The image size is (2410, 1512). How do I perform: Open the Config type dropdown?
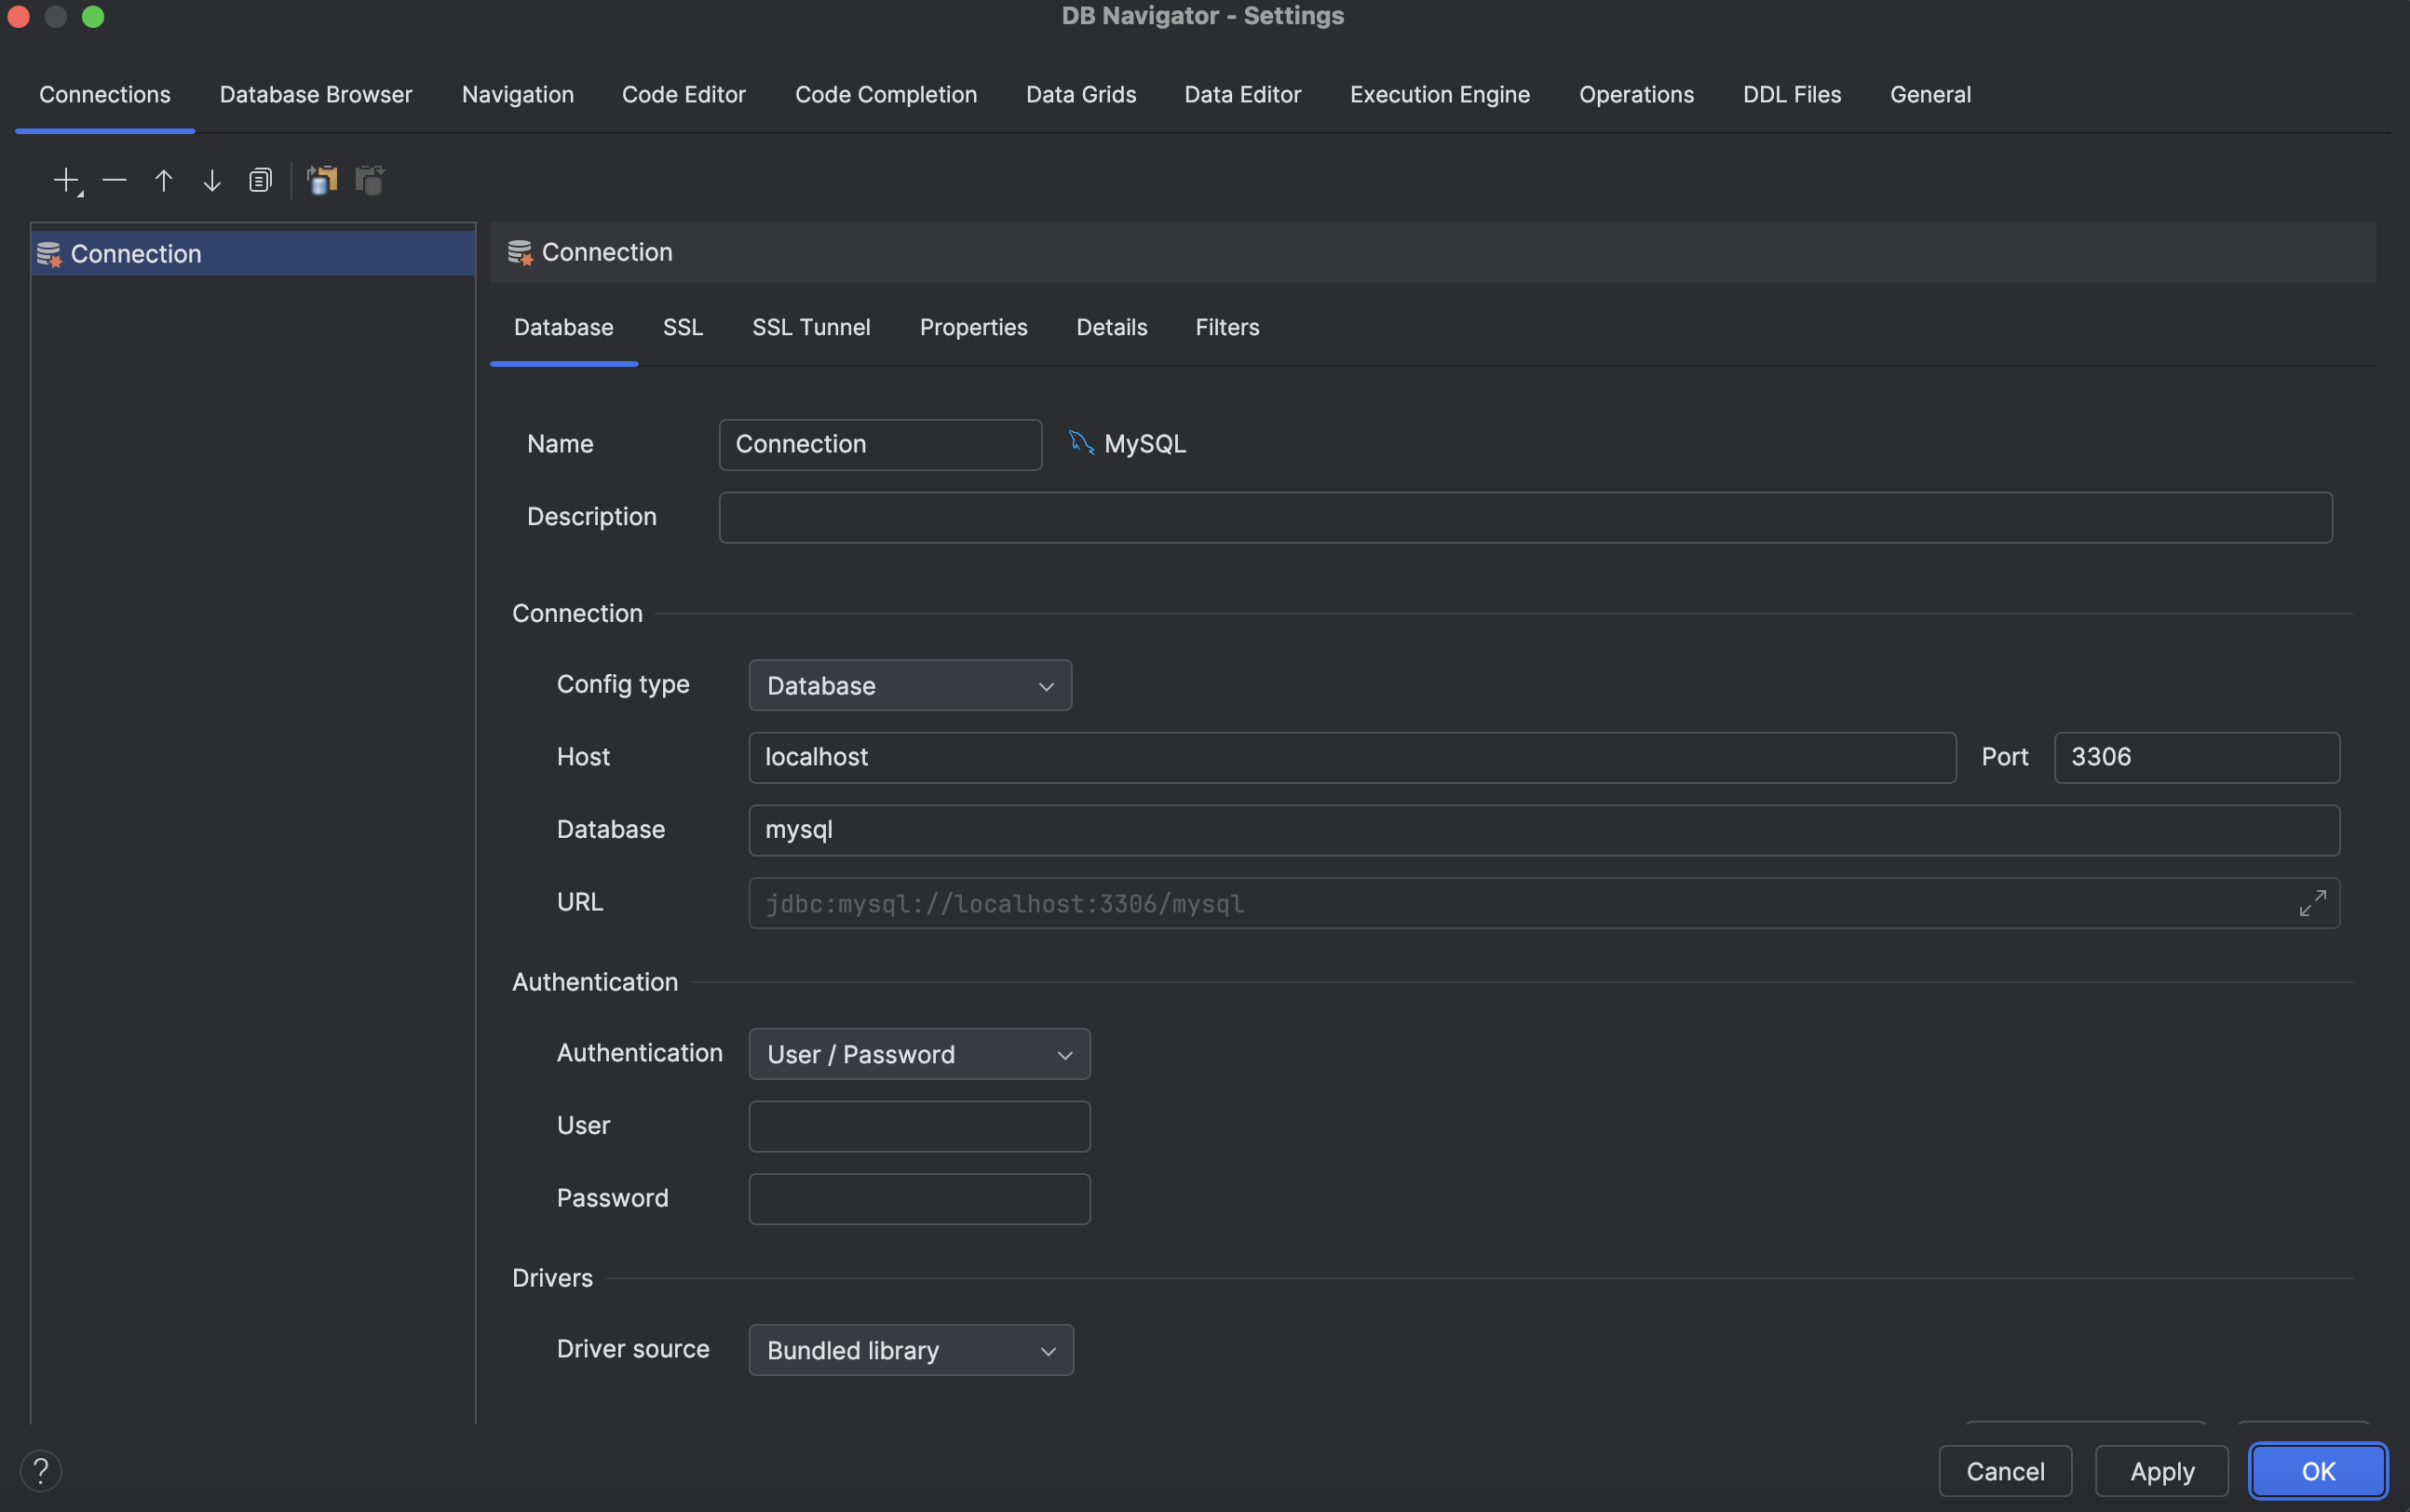tap(909, 686)
